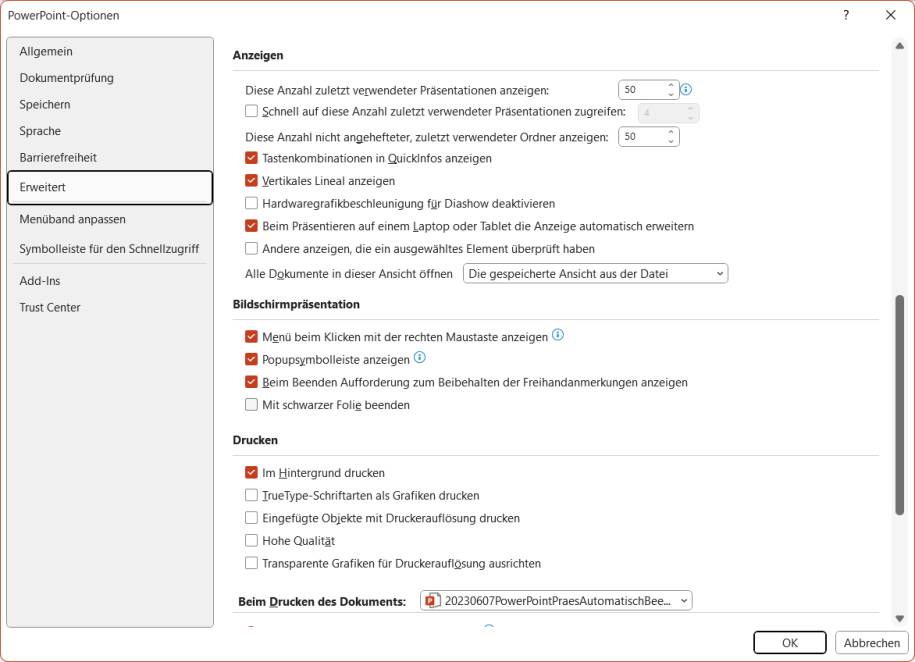
Task: Check Mit schwarzer Folie beenden
Action: [250, 405]
